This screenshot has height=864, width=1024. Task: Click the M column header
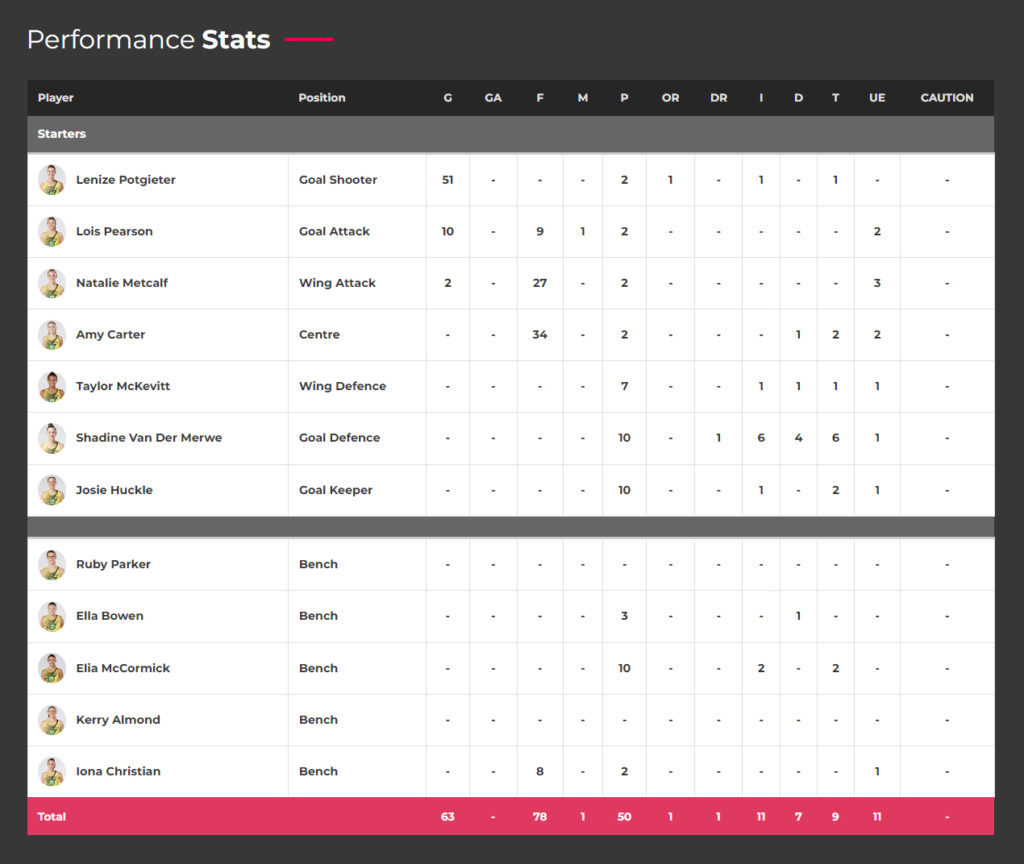click(583, 98)
